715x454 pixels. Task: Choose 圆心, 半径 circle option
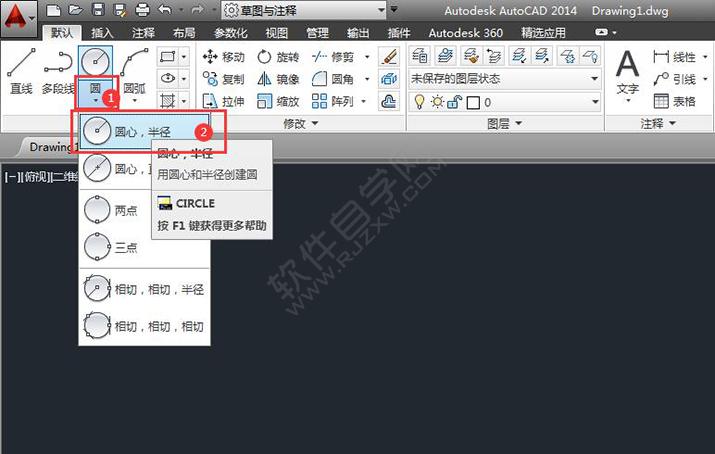145,131
